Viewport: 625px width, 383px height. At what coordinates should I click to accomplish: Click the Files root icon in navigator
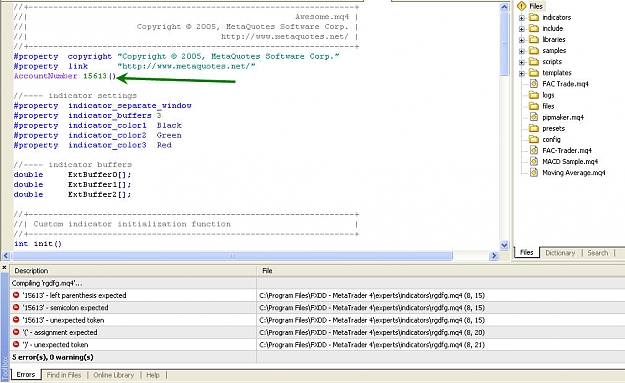pos(521,6)
